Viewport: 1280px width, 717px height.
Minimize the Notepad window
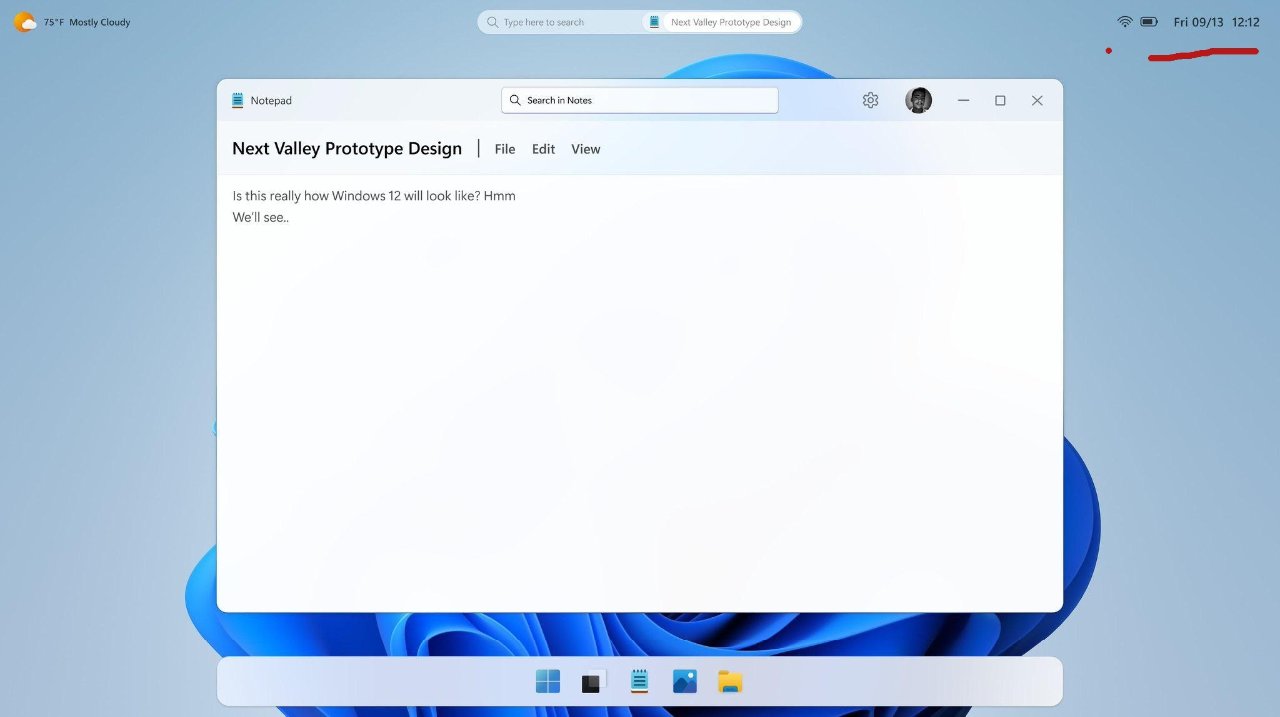point(963,100)
